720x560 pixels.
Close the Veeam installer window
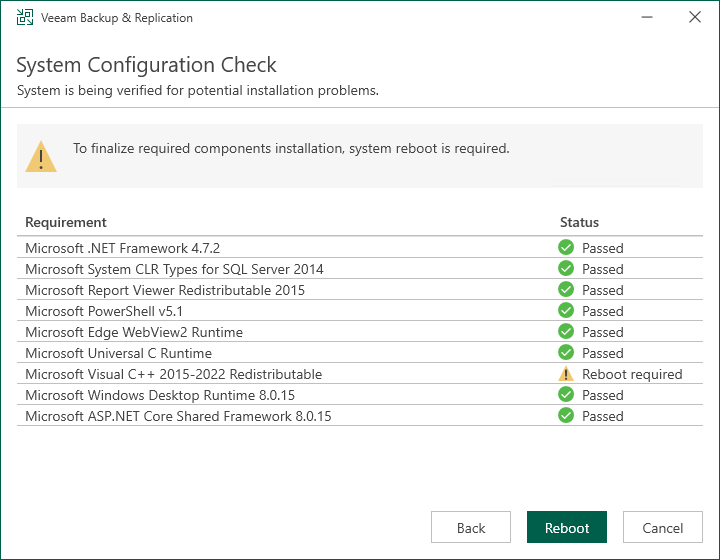pyautogui.click(x=695, y=17)
